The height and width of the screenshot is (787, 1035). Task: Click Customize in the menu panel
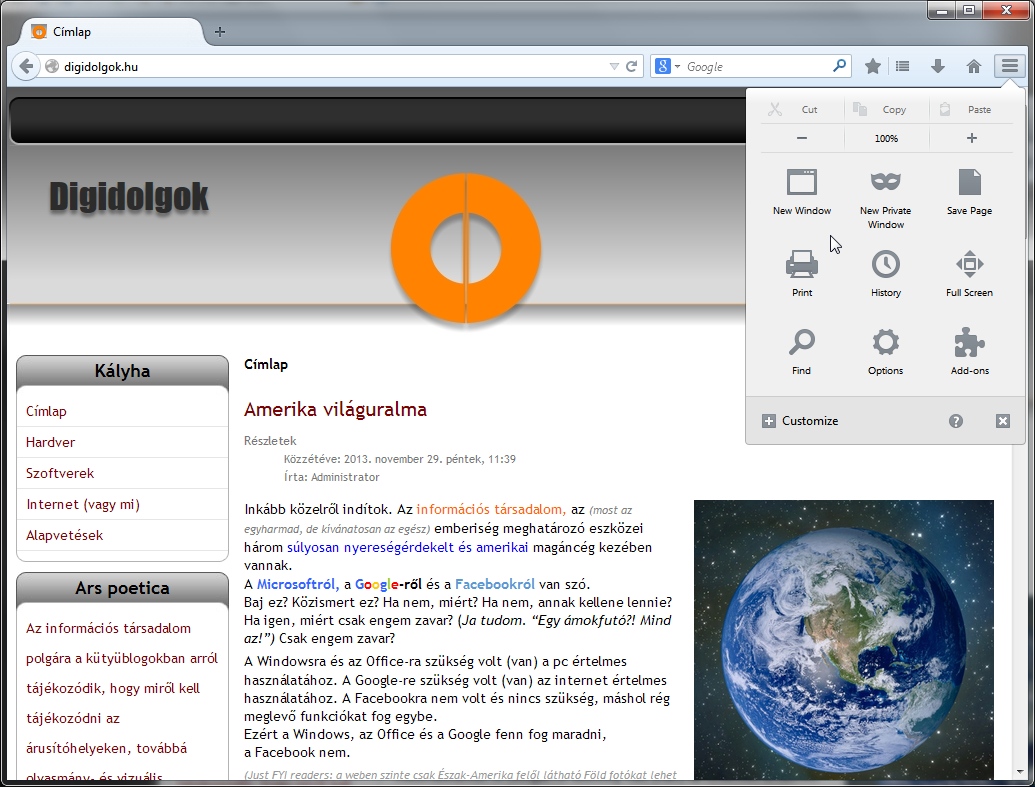click(x=800, y=421)
